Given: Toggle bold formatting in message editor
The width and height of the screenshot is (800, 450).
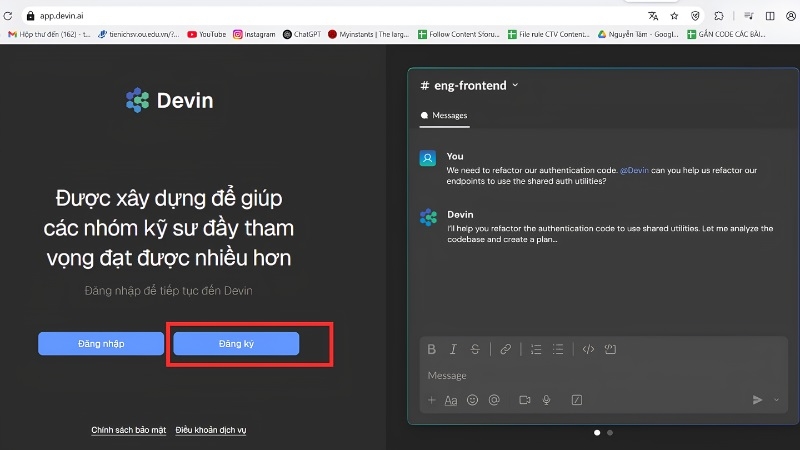Looking at the screenshot, I should pos(432,349).
